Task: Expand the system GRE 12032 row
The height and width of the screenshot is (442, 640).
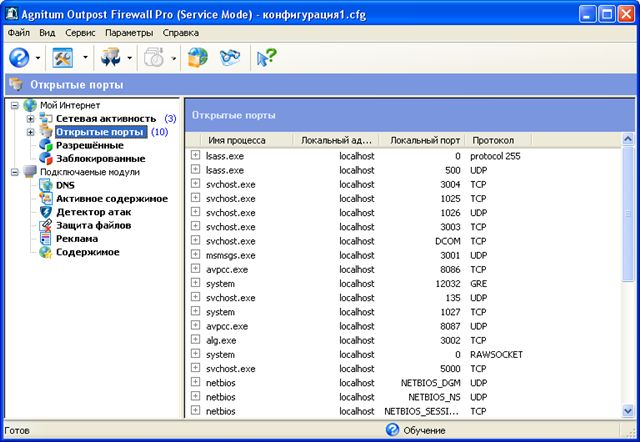Action: pos(196,283)
